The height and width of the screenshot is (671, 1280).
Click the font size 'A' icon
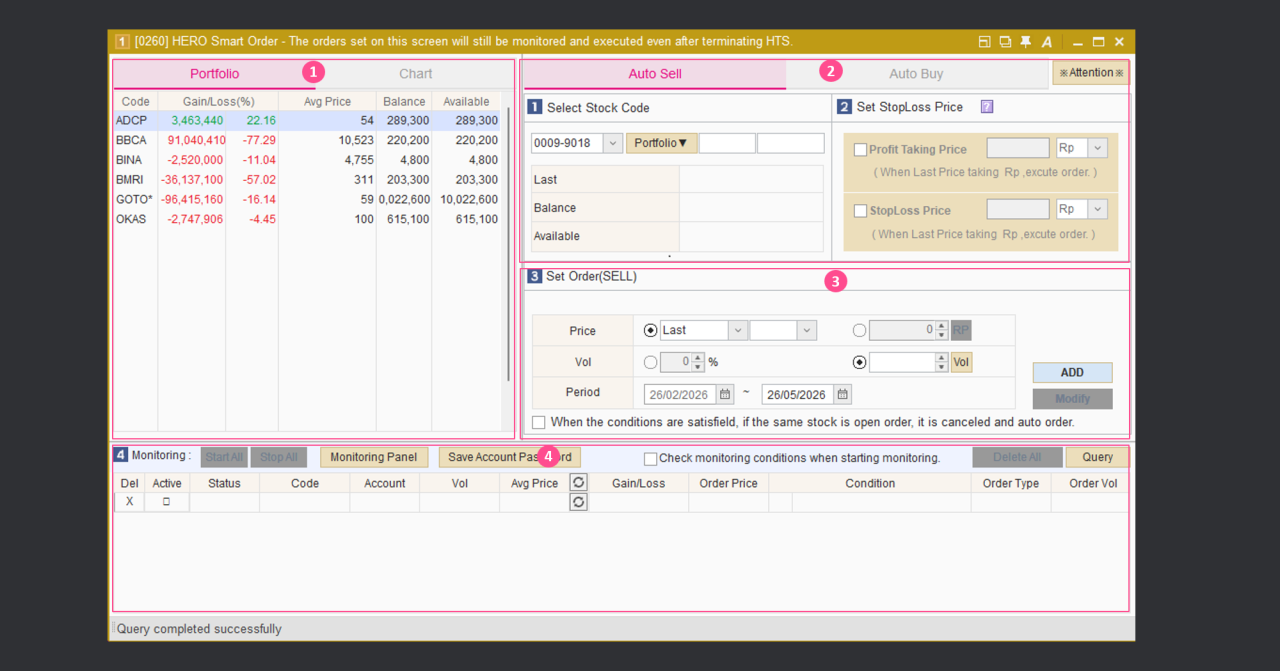[1046, 42]
